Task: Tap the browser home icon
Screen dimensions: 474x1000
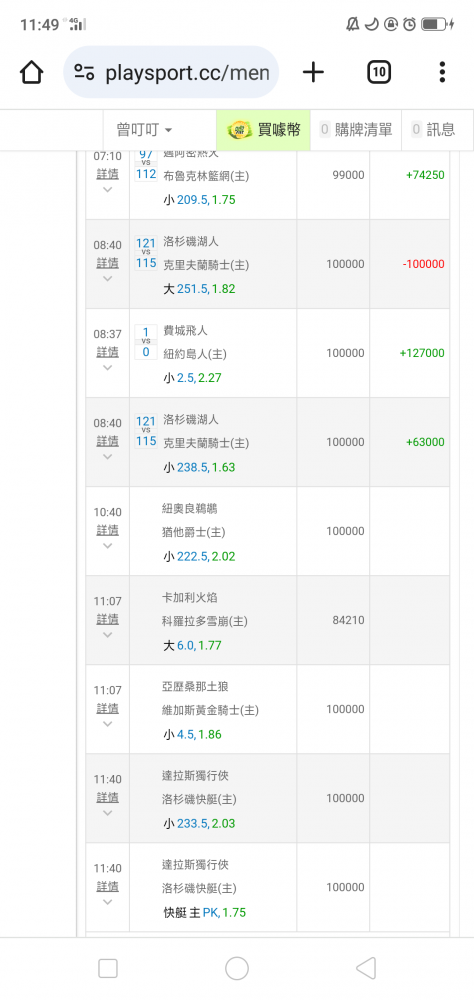Action: point(31,72)
